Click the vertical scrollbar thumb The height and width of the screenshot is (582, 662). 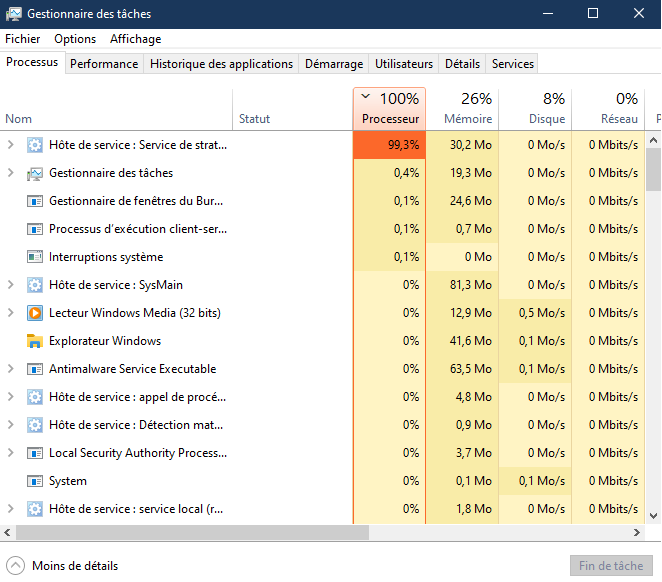pyautogui.click(x=654, y=170)
